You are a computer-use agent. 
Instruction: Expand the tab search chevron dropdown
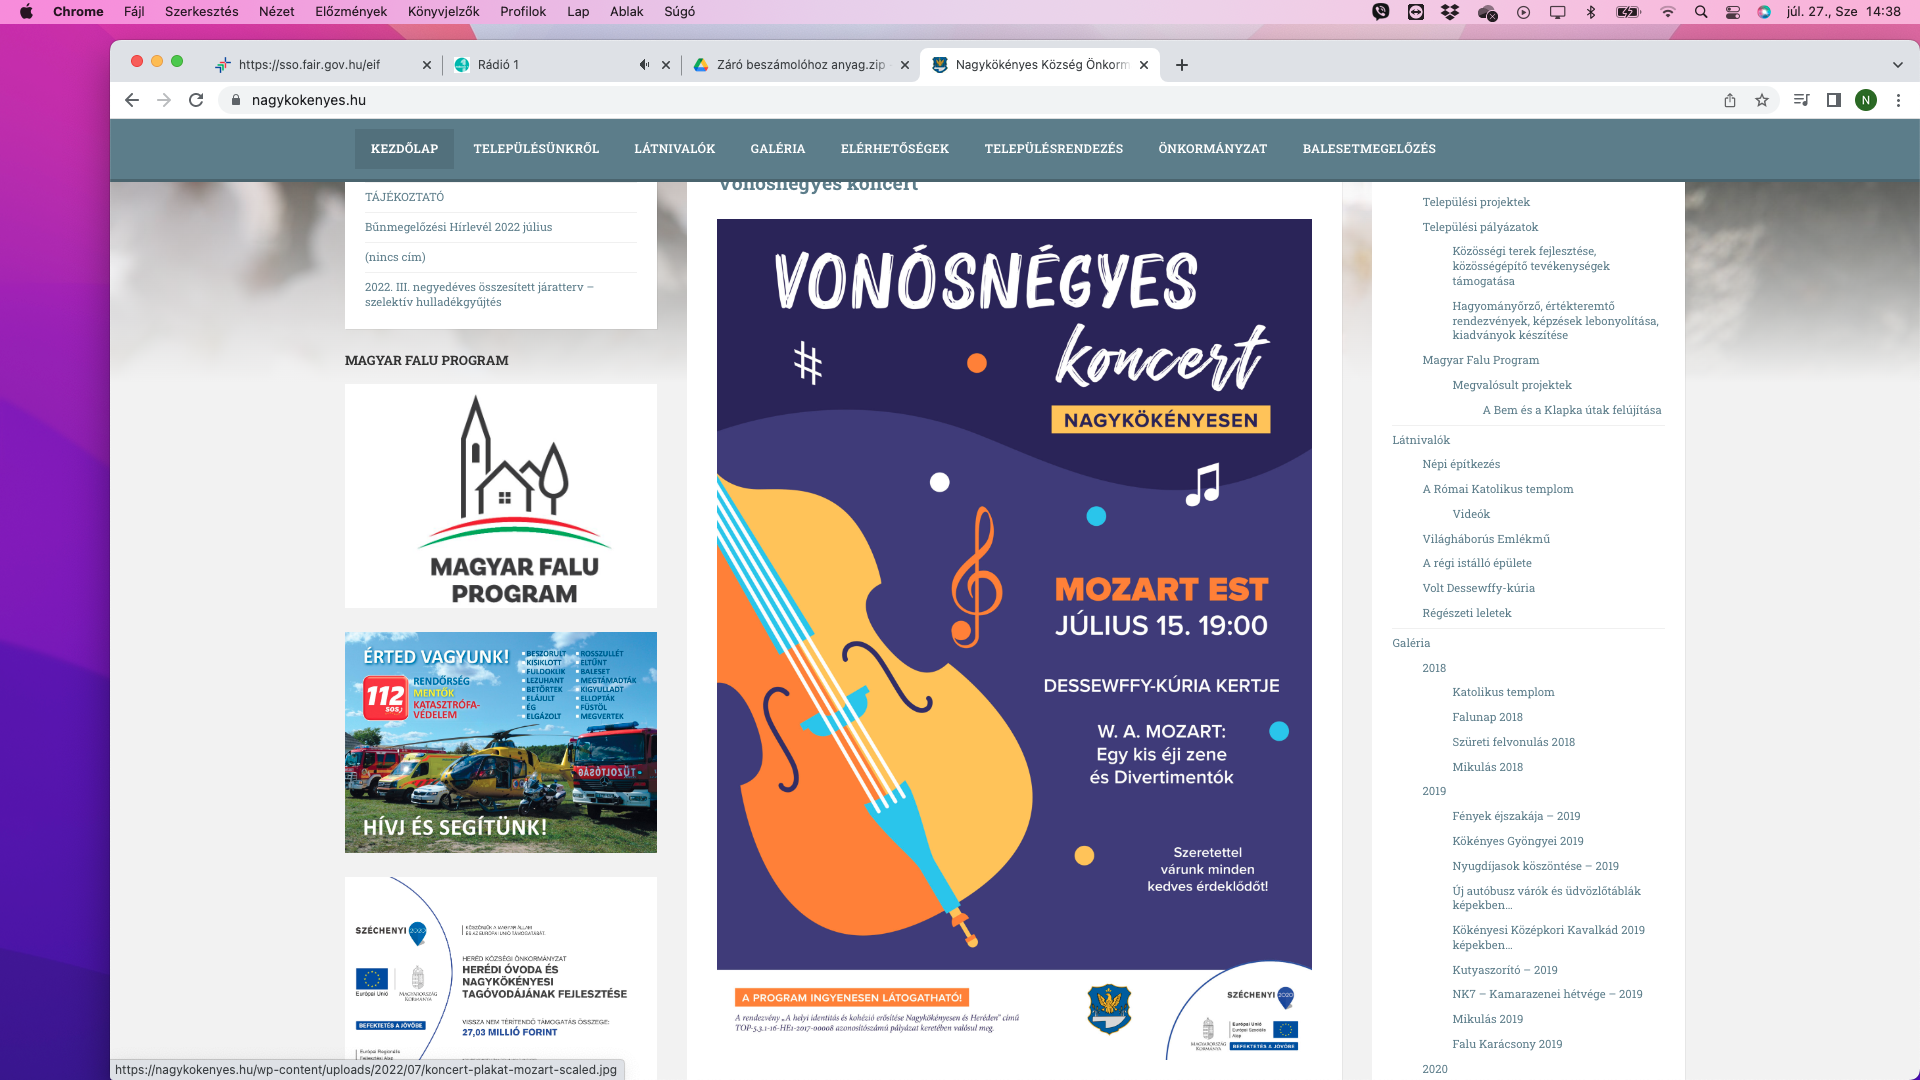[1897, 65]
